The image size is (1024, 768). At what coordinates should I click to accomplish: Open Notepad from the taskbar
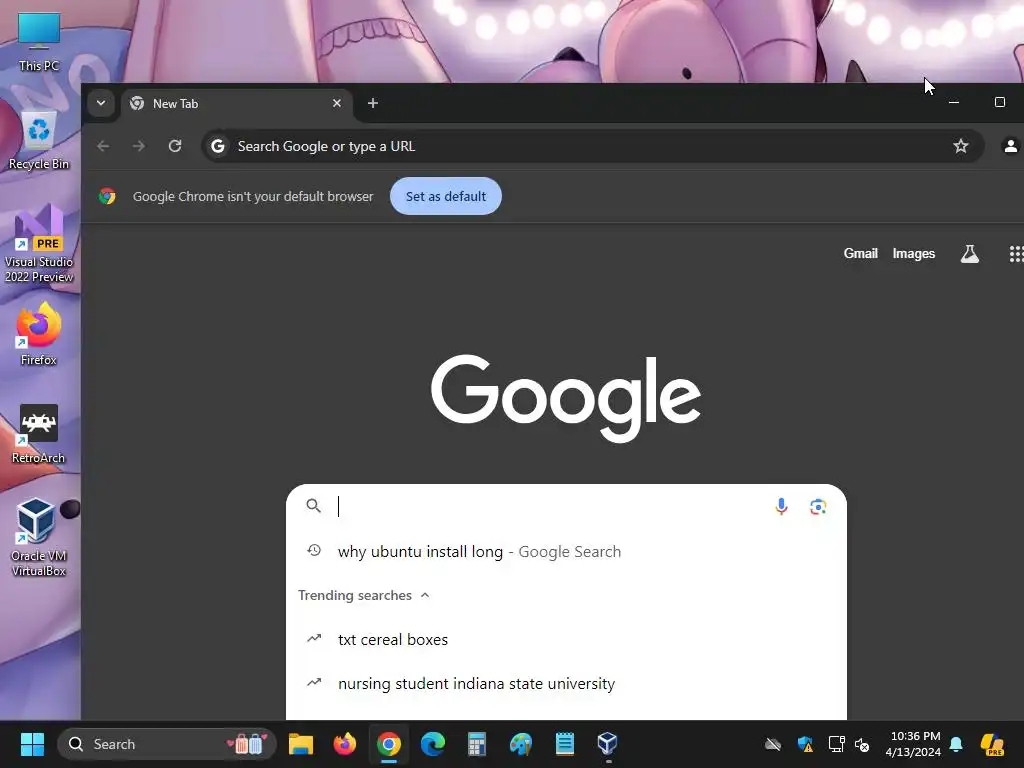pyautogui.click(x=564, y=744)
